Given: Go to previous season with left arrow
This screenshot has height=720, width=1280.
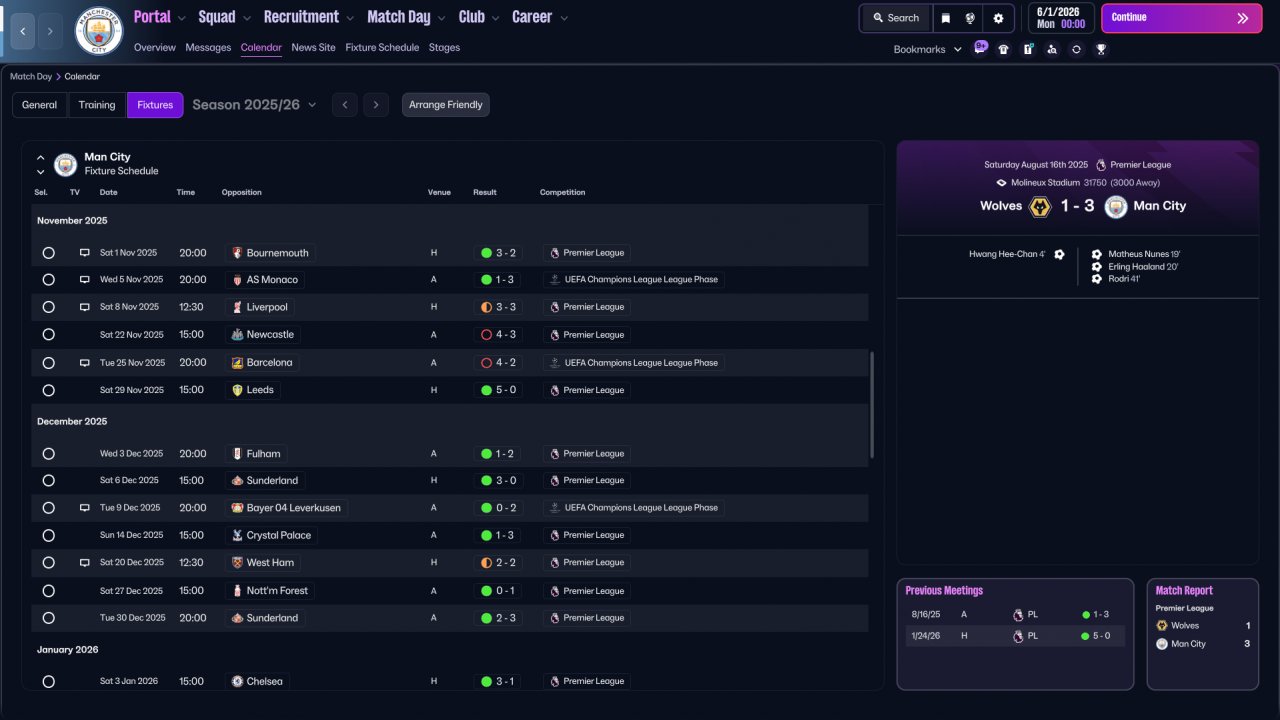Looking at the screenshot, I should [x=344, y=105].
